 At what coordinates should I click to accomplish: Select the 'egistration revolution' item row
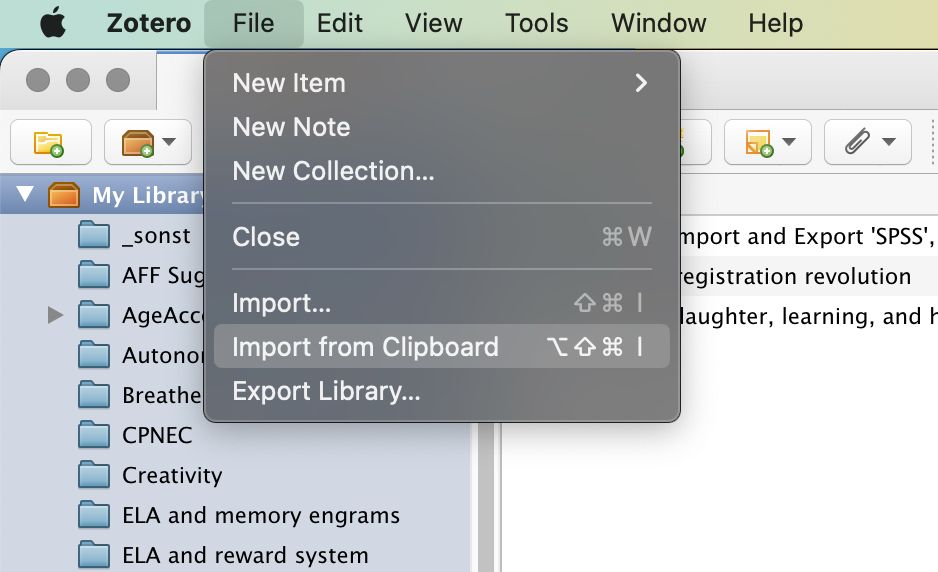pyautogui.click(x=809, y=276)
